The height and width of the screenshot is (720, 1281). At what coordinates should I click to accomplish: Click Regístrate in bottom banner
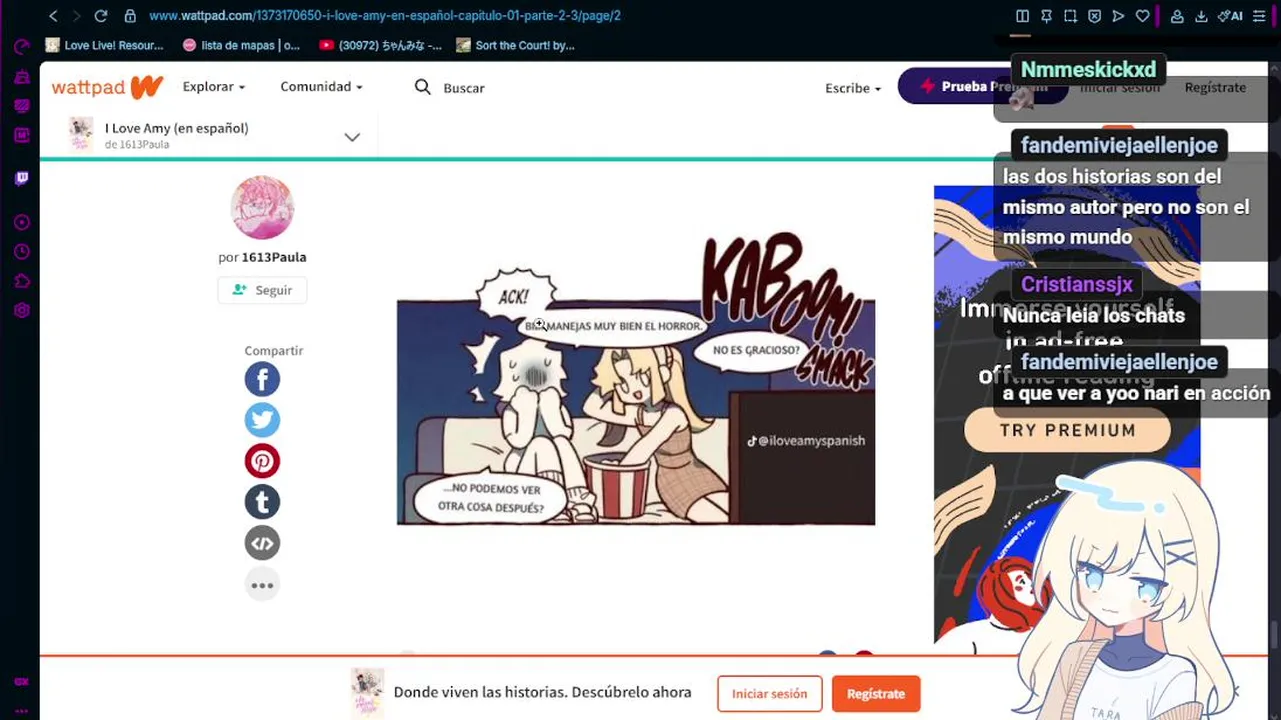tap(875, 694)
